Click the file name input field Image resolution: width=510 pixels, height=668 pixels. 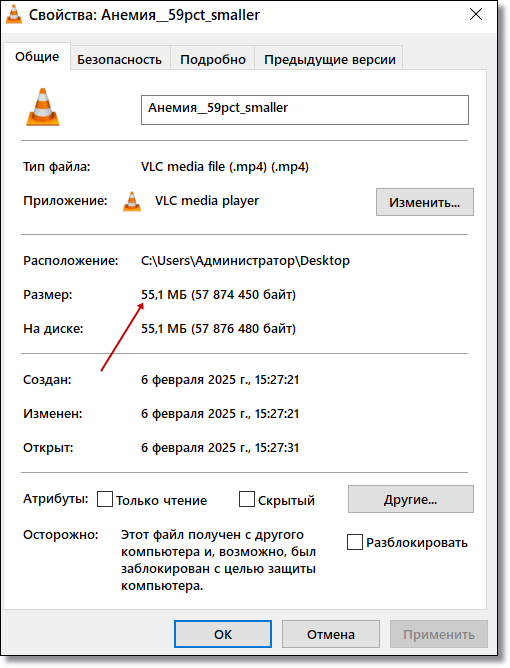point(305,110)
